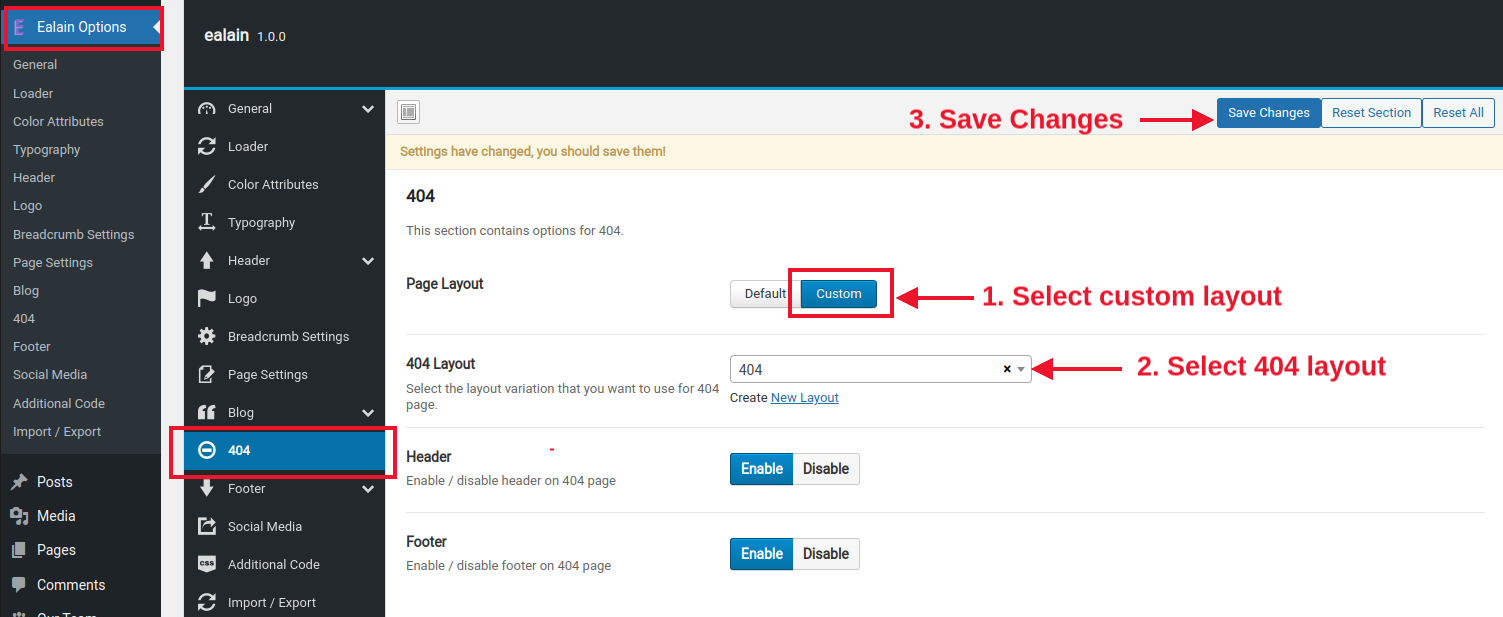The image size is (1503, 617).
Task: Open 404 in sidebar submenu
Action: (24, 318)
